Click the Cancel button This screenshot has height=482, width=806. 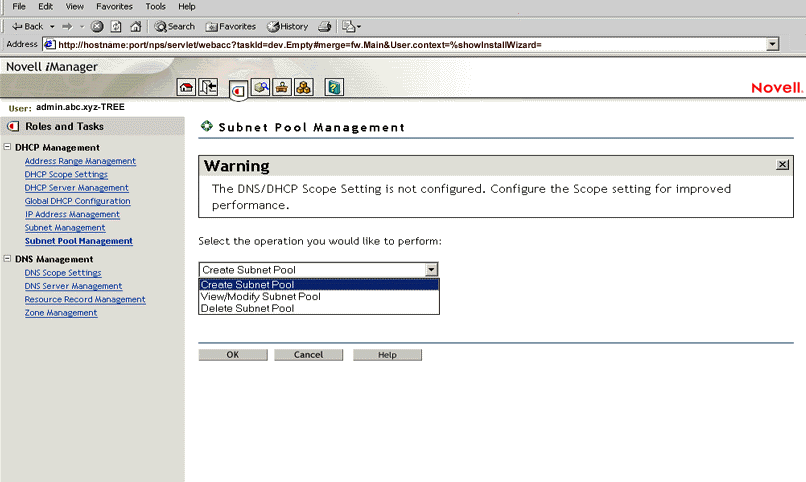(308, 355)
